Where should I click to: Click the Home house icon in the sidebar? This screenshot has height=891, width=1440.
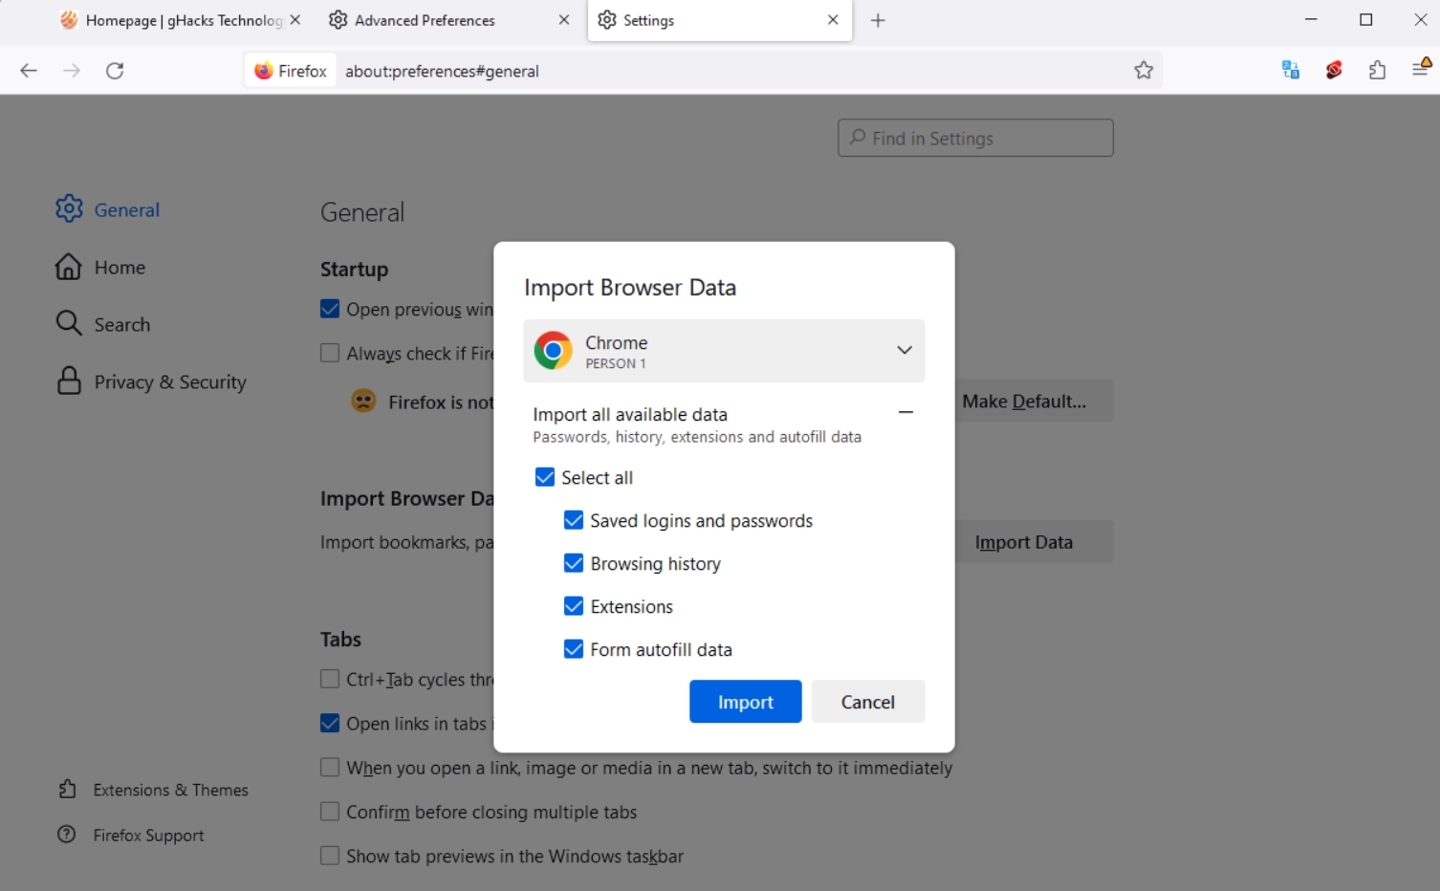69,267
